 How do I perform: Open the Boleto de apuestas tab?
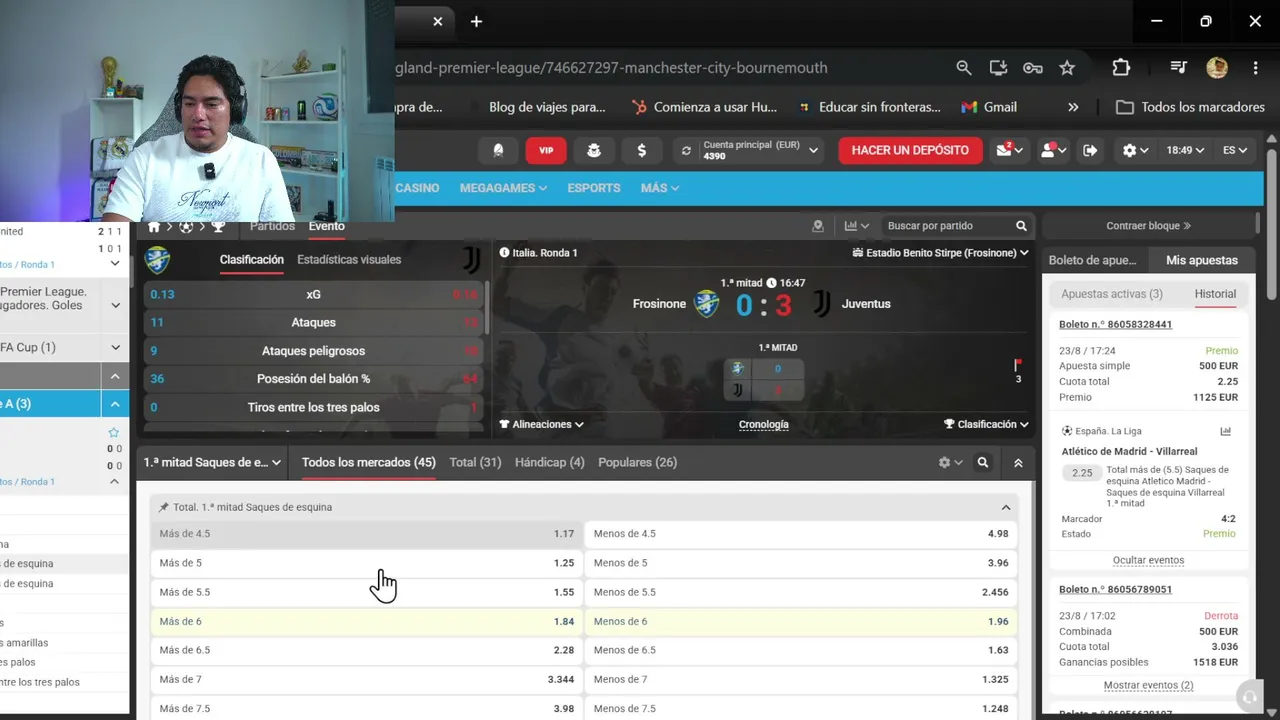click(x=1093, y=260)
